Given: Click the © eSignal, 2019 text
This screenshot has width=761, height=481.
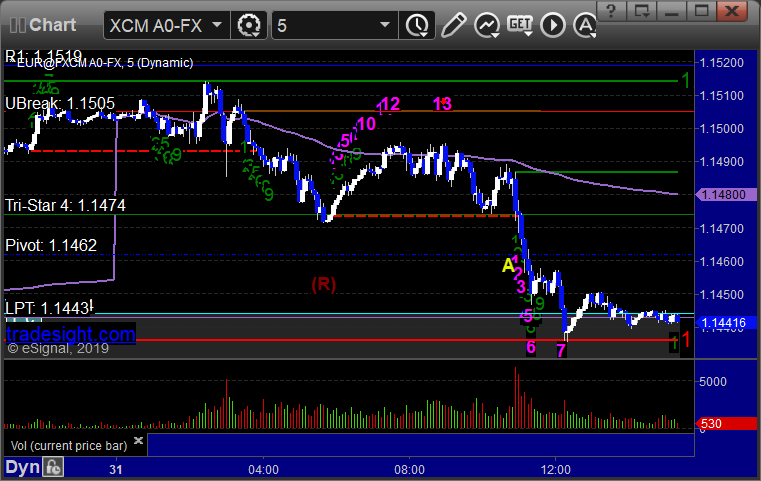Looking at the screenshot, I should [58, 348].
